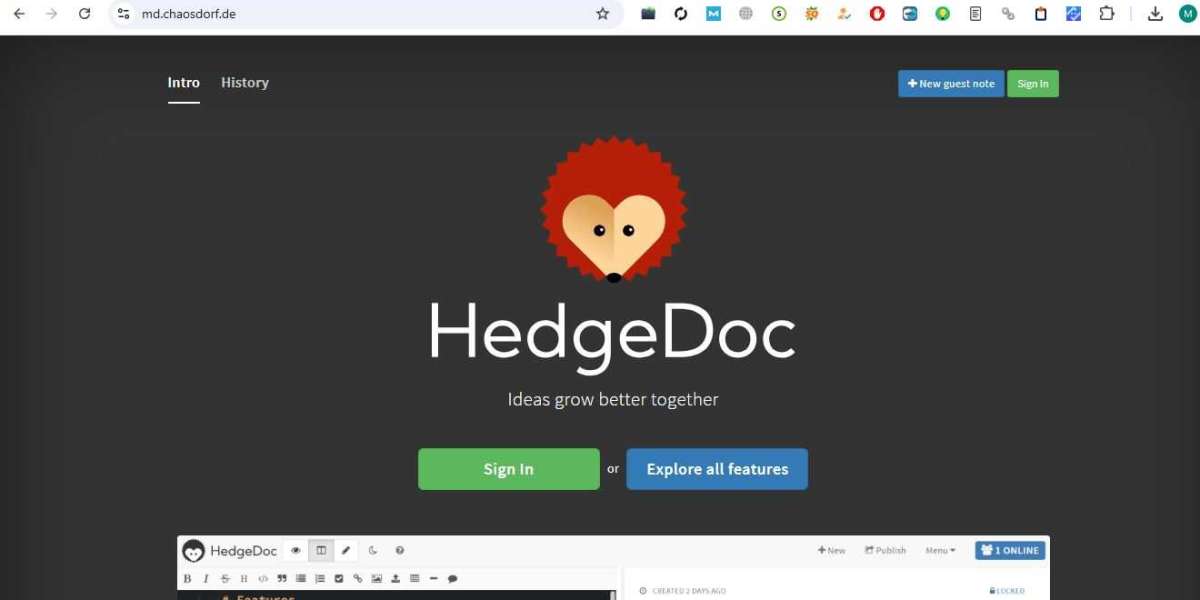
Task: Open the green circled S extension
Action: click(x=779, y=14)
